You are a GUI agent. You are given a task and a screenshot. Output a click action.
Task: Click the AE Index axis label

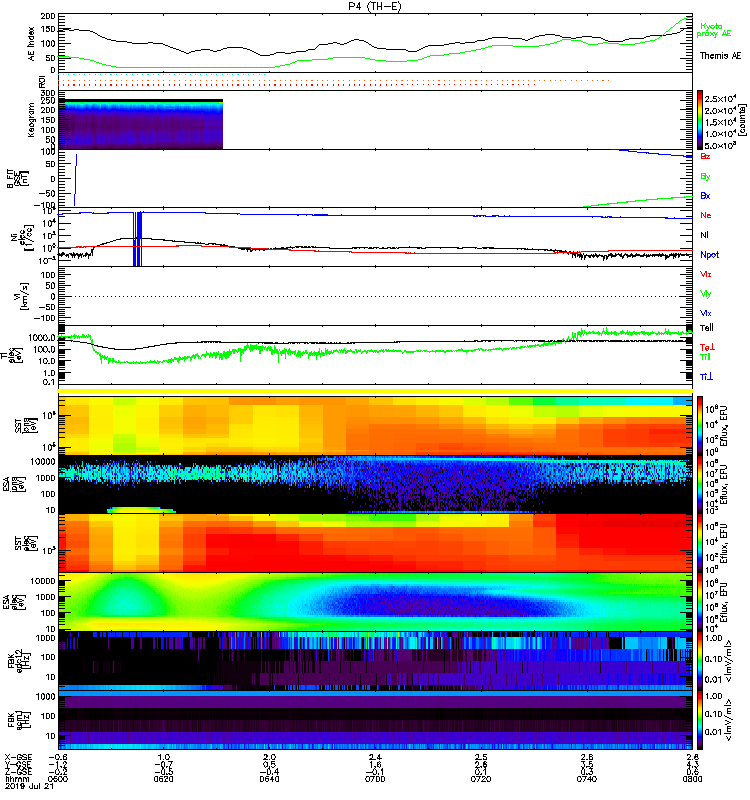point(32,44)
